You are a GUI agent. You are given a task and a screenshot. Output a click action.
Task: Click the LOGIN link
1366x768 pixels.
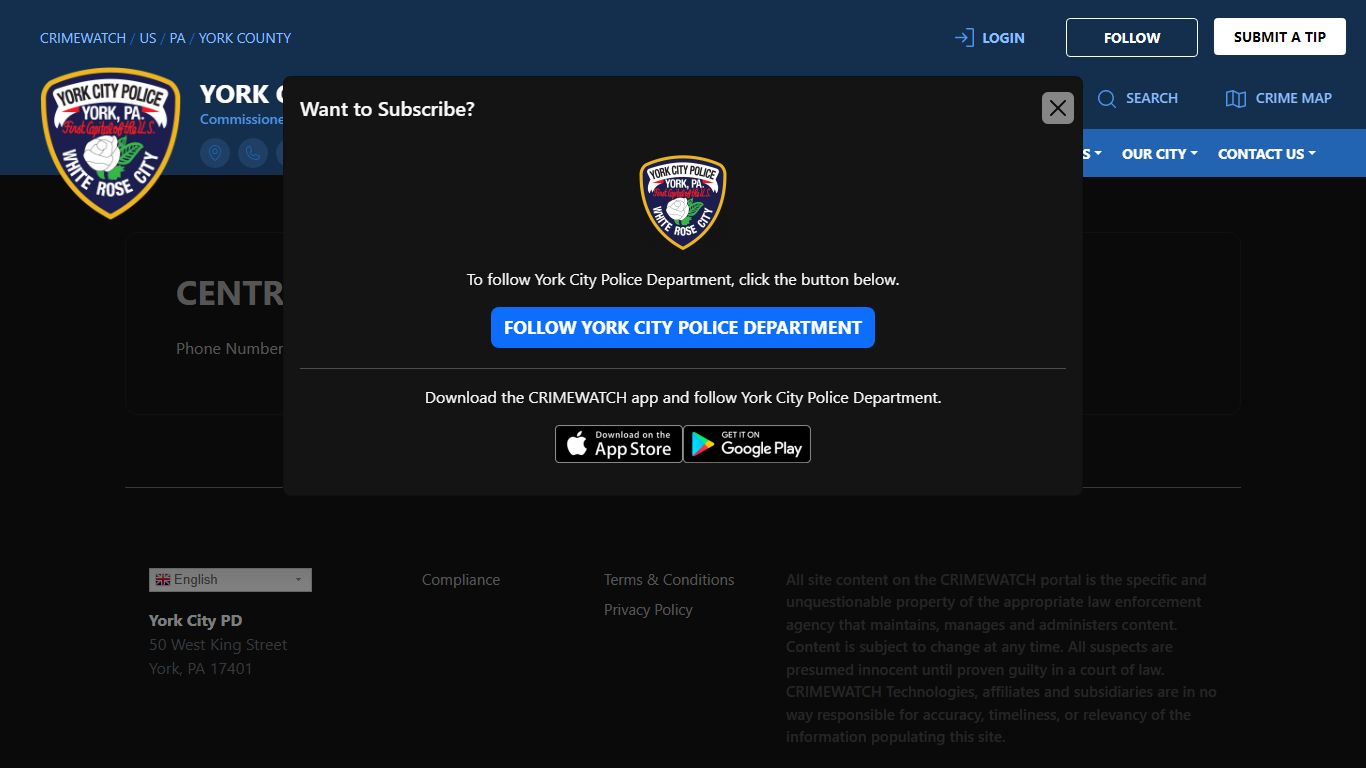[990, 38]
